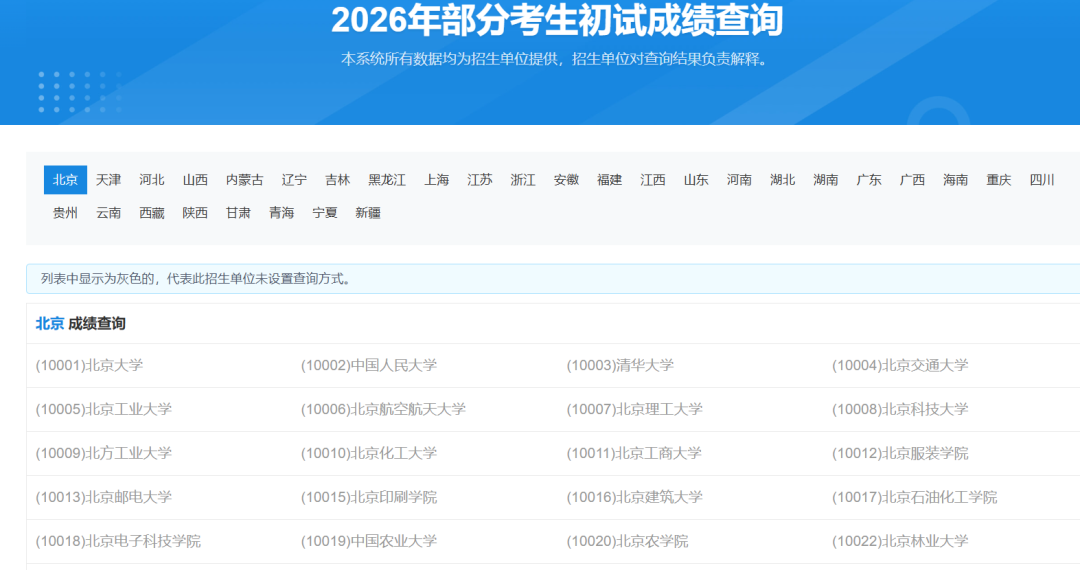Open the 广东 province tab
The image size is (1080, 570).
[868, 180]
